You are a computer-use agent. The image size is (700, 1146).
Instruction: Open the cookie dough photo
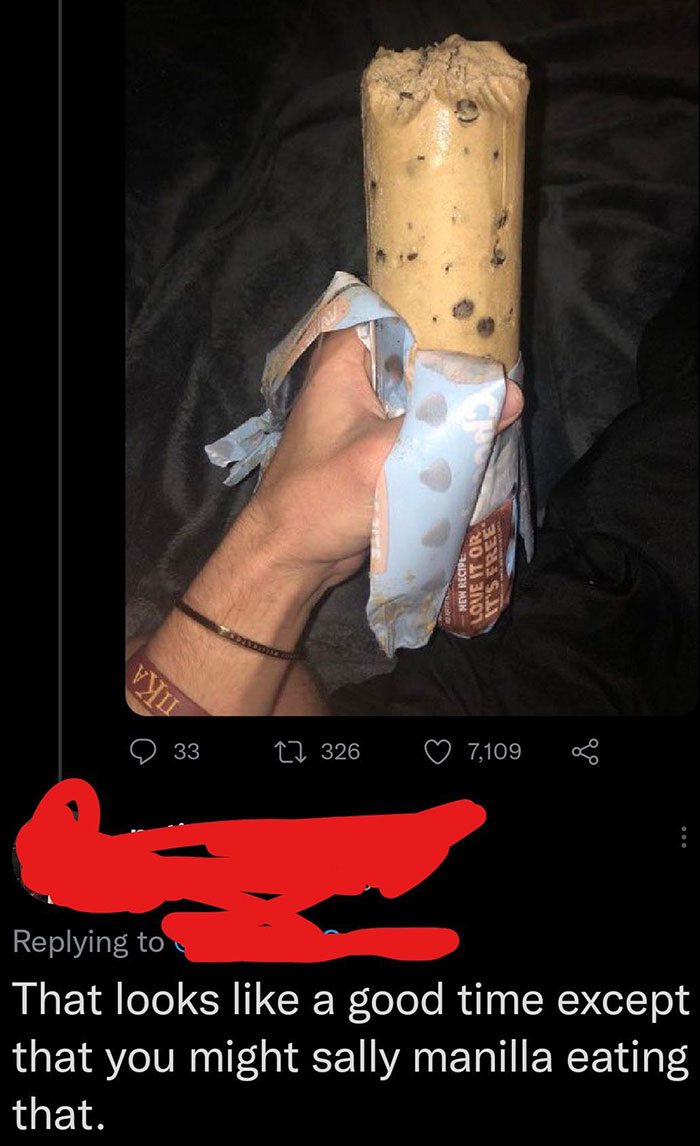point(413,358)
